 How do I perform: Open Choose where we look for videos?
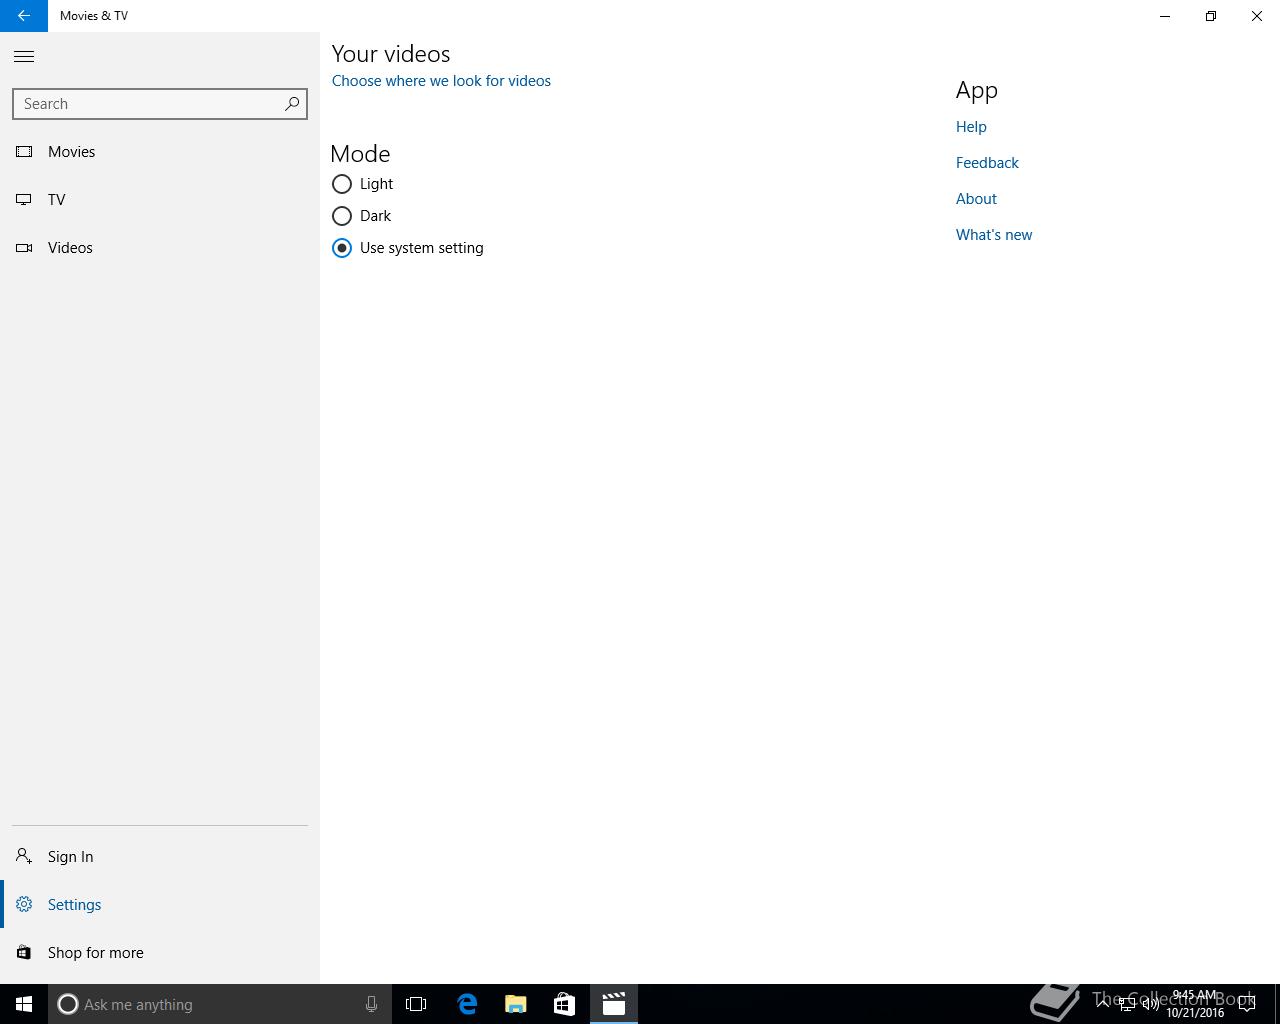441,81
